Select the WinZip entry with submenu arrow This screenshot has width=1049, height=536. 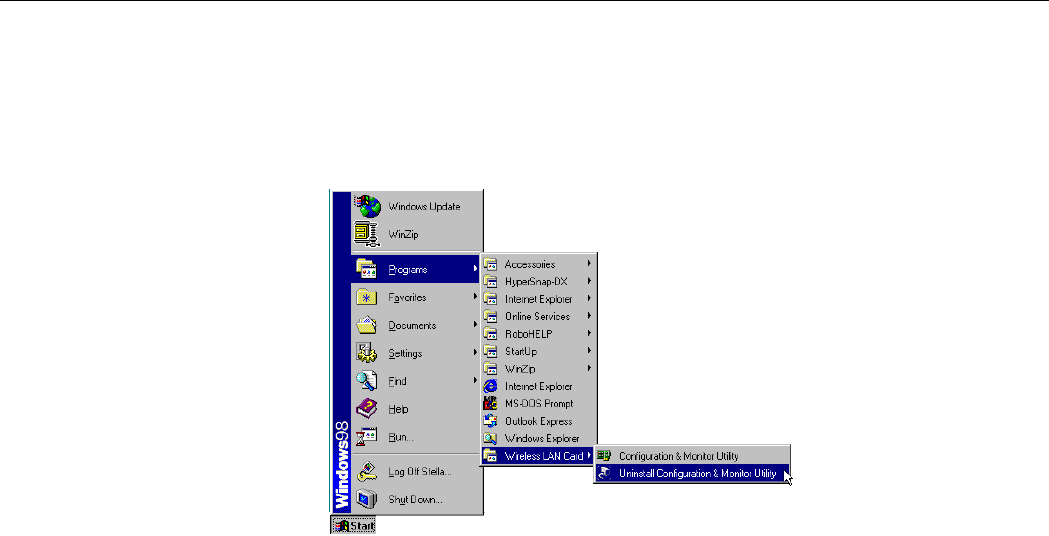(x=539, y=368)
